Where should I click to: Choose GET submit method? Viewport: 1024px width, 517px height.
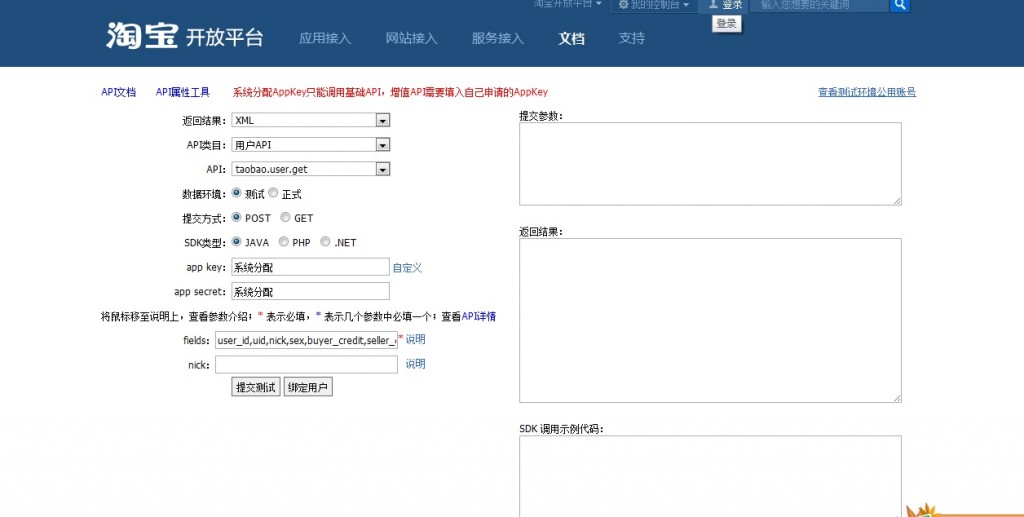(285, 217)
